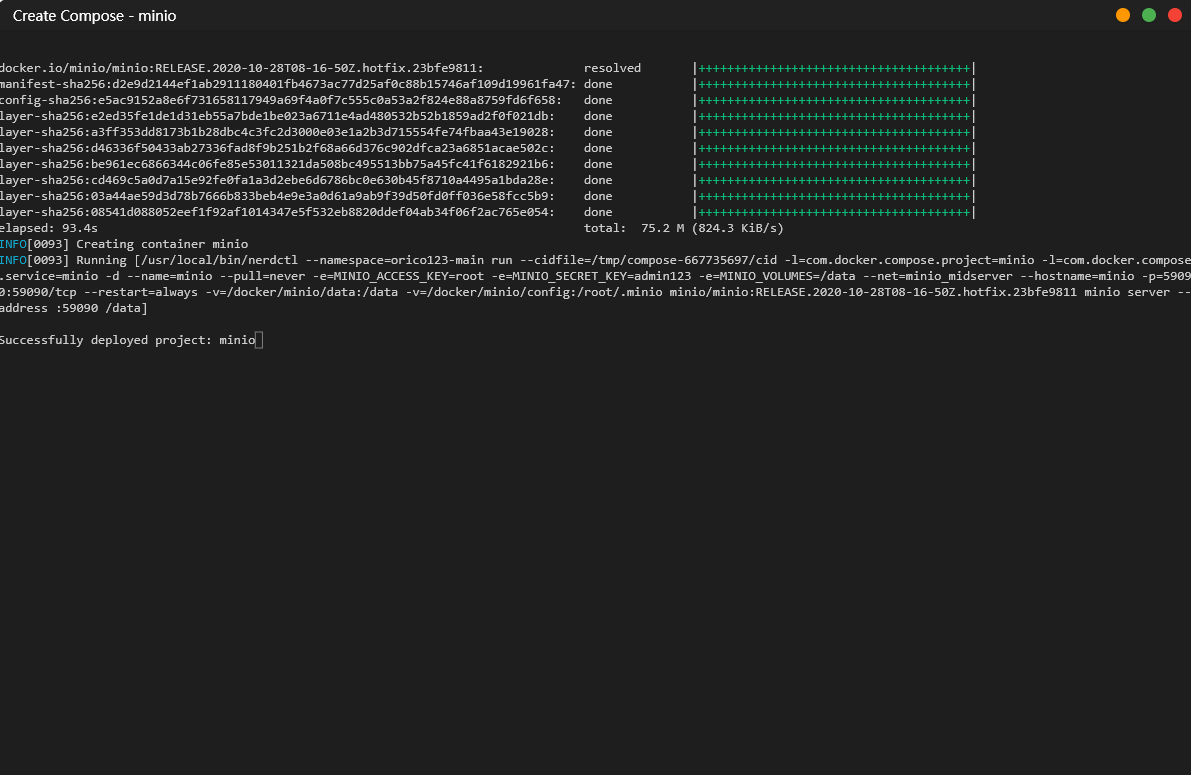
Task: Click 'elapsed: 93.4s' text
Action: (x=49, y=228)
